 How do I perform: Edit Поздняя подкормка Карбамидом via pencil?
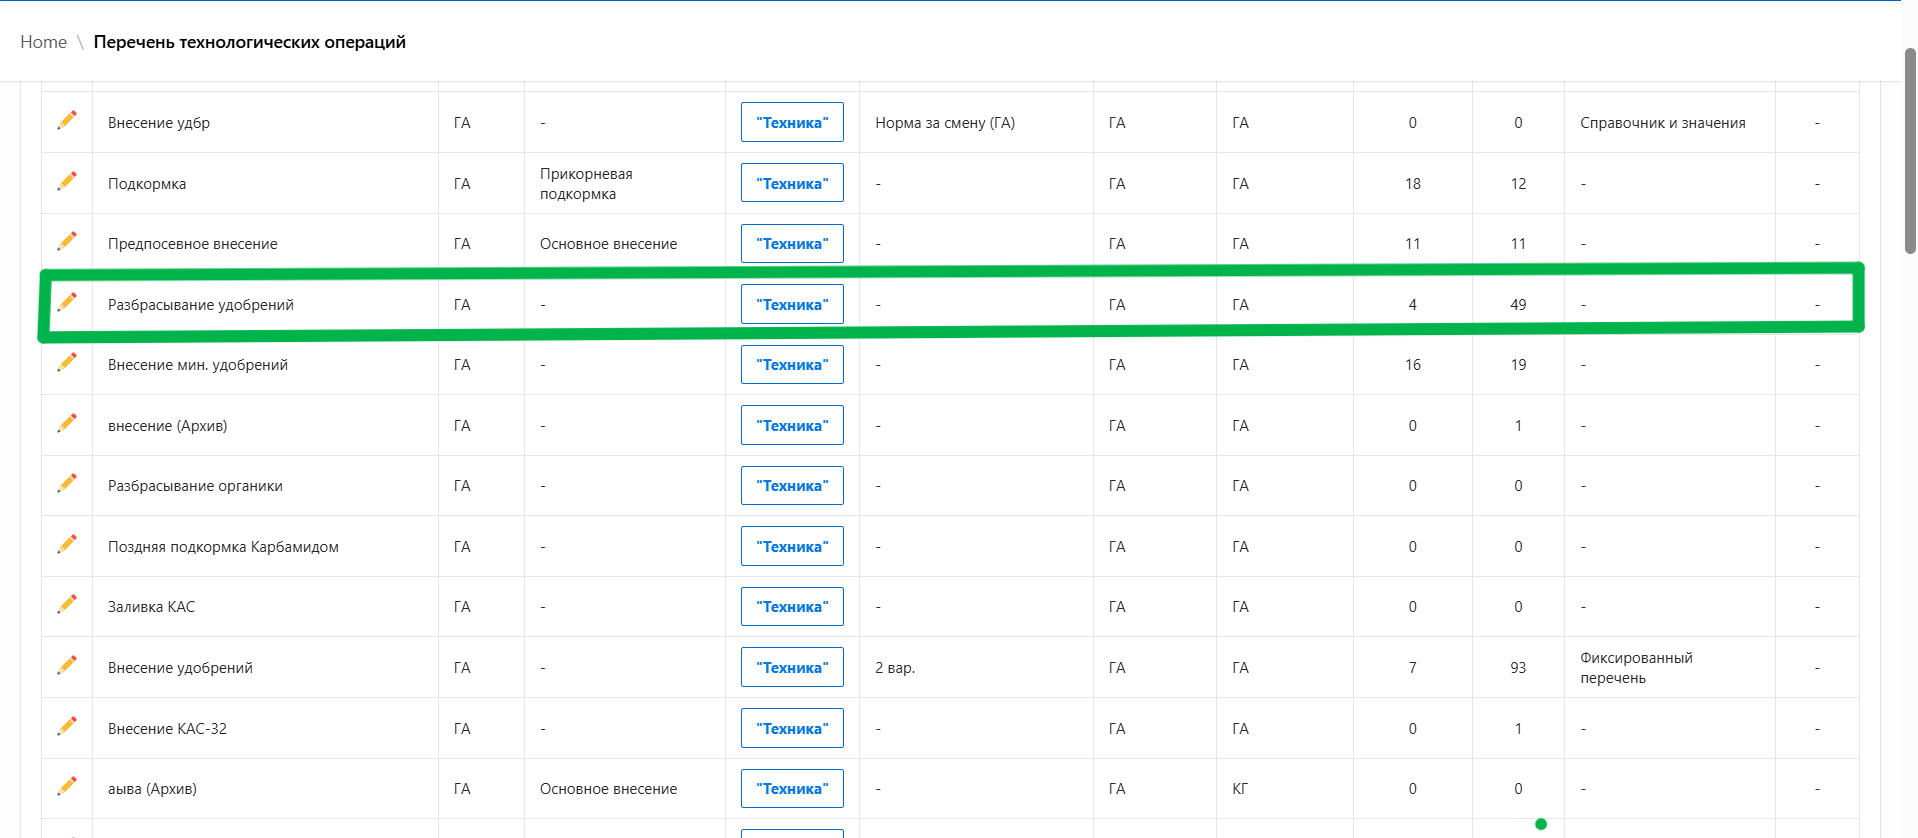tap(67, 545)
